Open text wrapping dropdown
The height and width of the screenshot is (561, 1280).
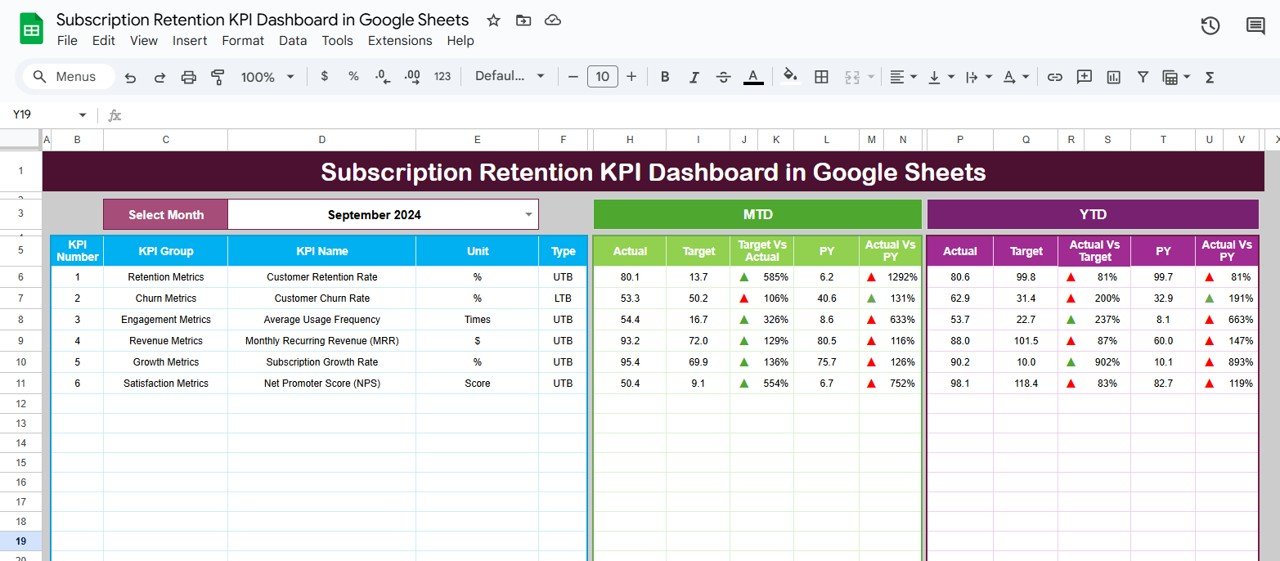coord(978,77)
